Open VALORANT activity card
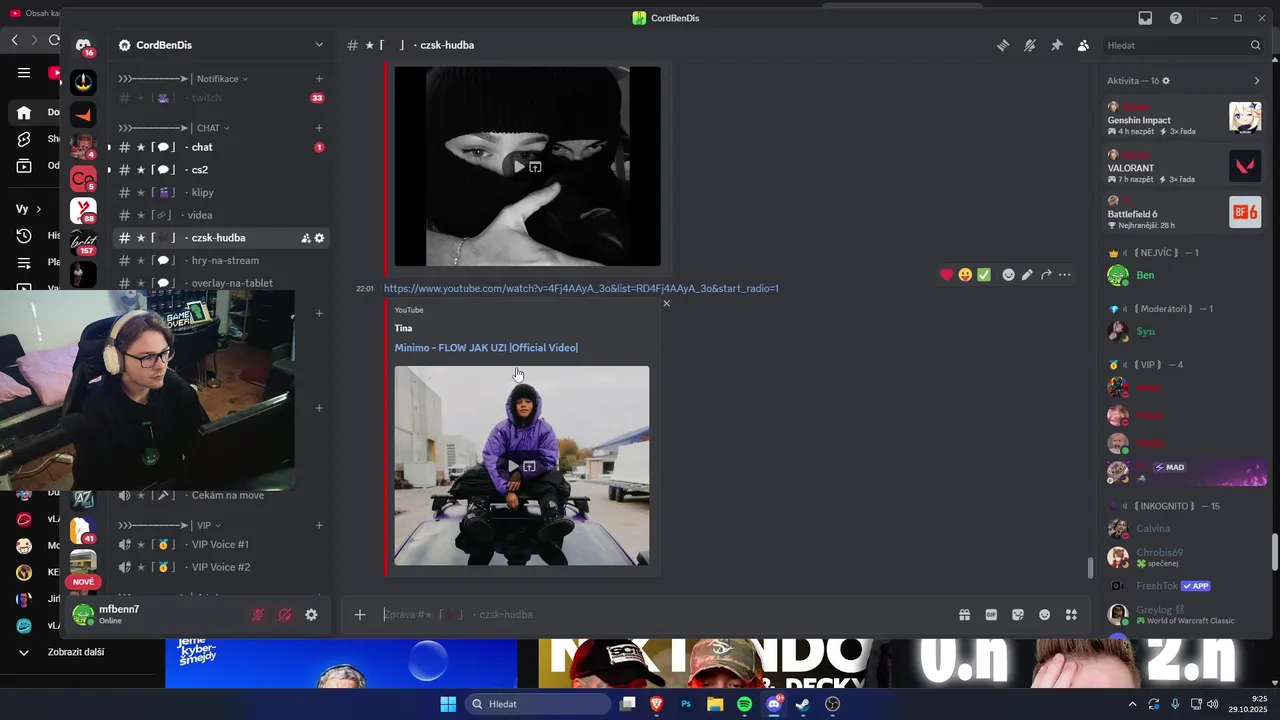 point(1184,166)
